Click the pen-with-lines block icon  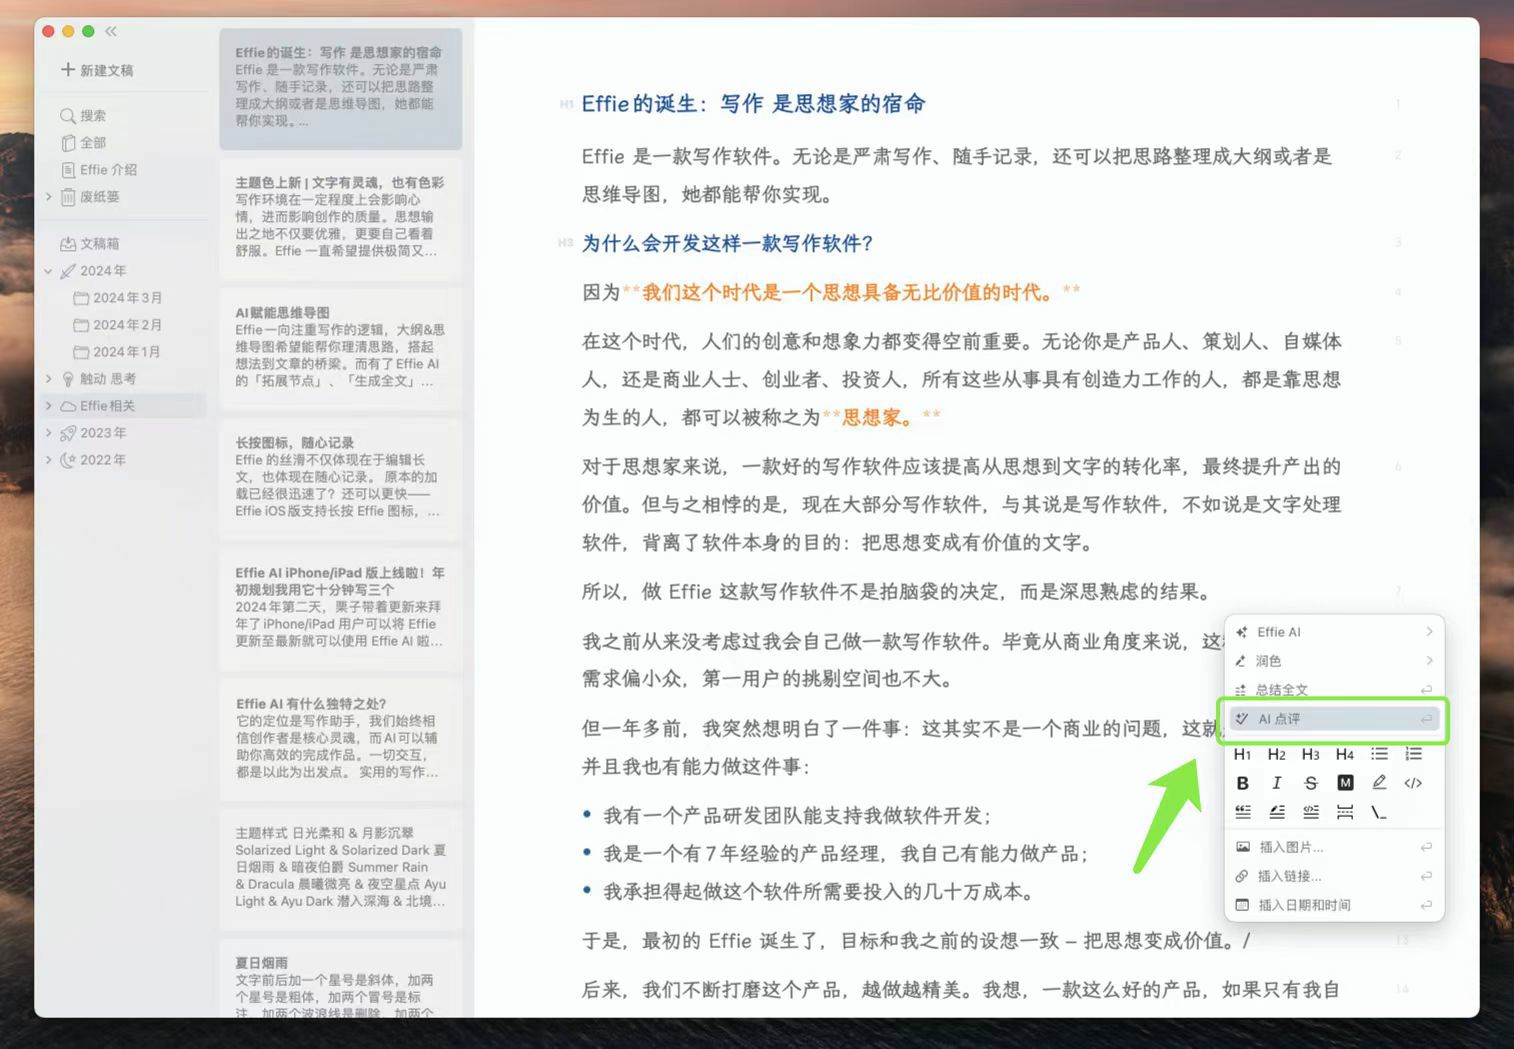click(x=1276, y=812)
